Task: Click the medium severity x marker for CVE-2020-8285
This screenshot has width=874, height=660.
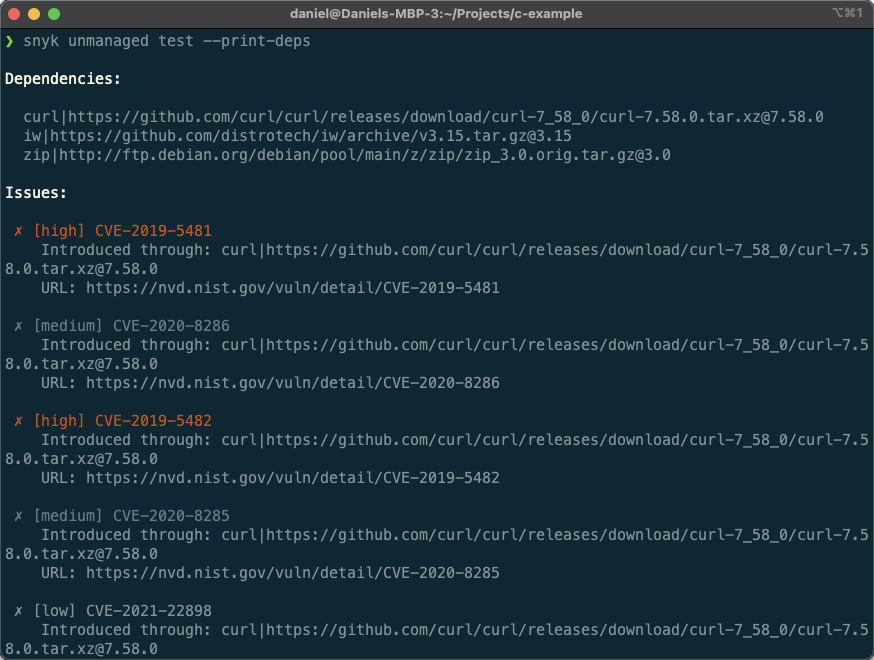Action: pos(17,515)
